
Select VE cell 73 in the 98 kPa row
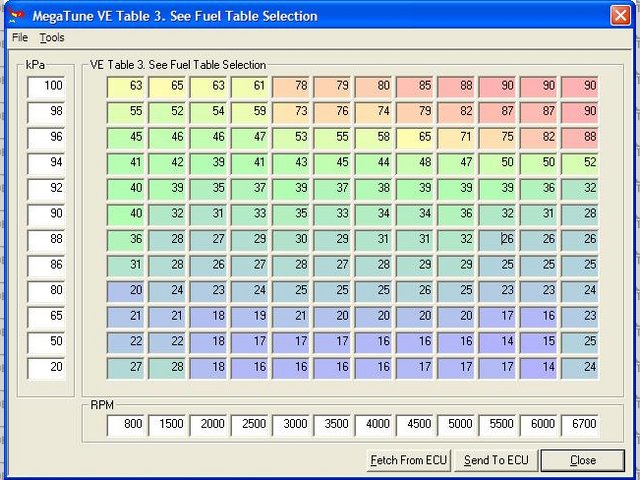291,112
